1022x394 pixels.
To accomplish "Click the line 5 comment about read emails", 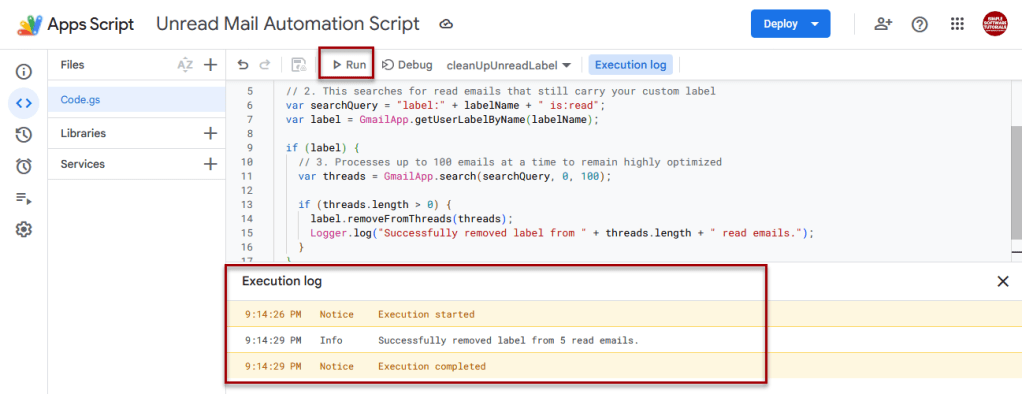I will click(501, 91).
